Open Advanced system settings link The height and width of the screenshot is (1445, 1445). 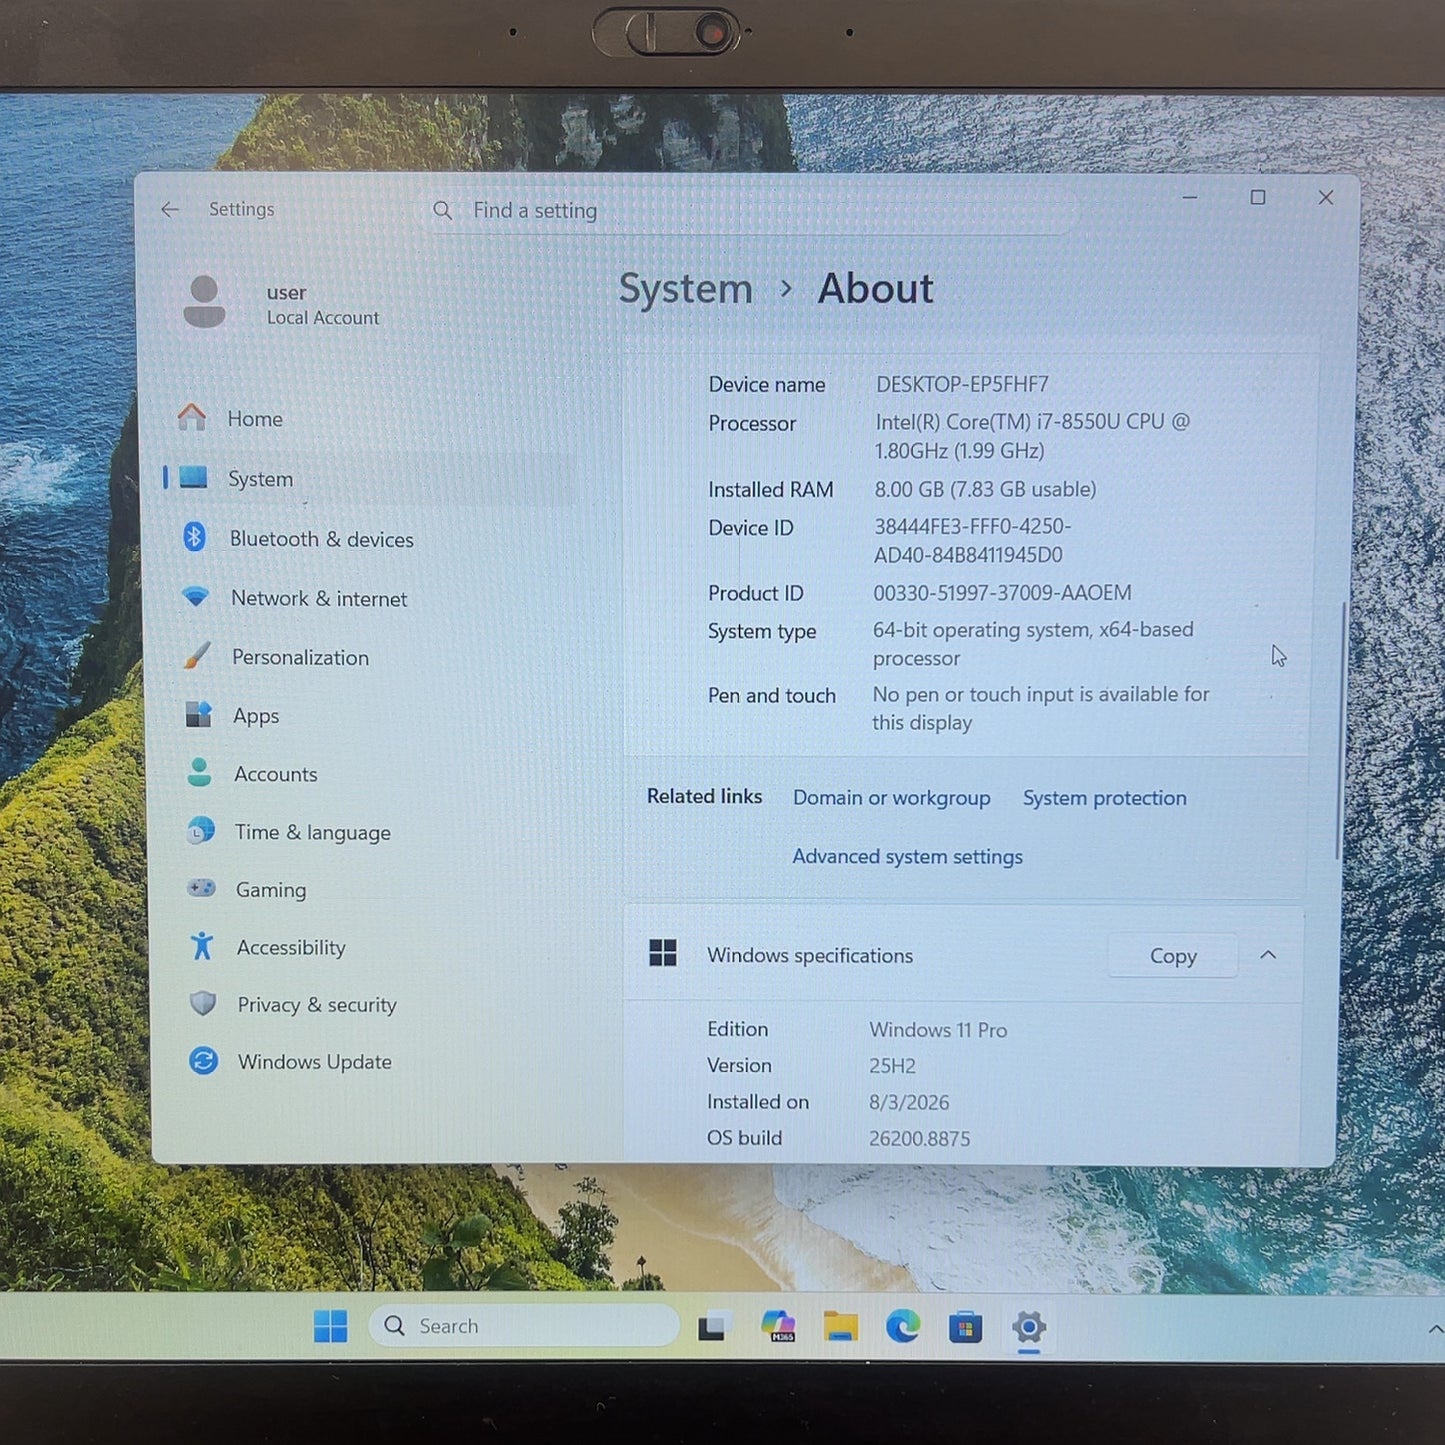coord(907,856)
